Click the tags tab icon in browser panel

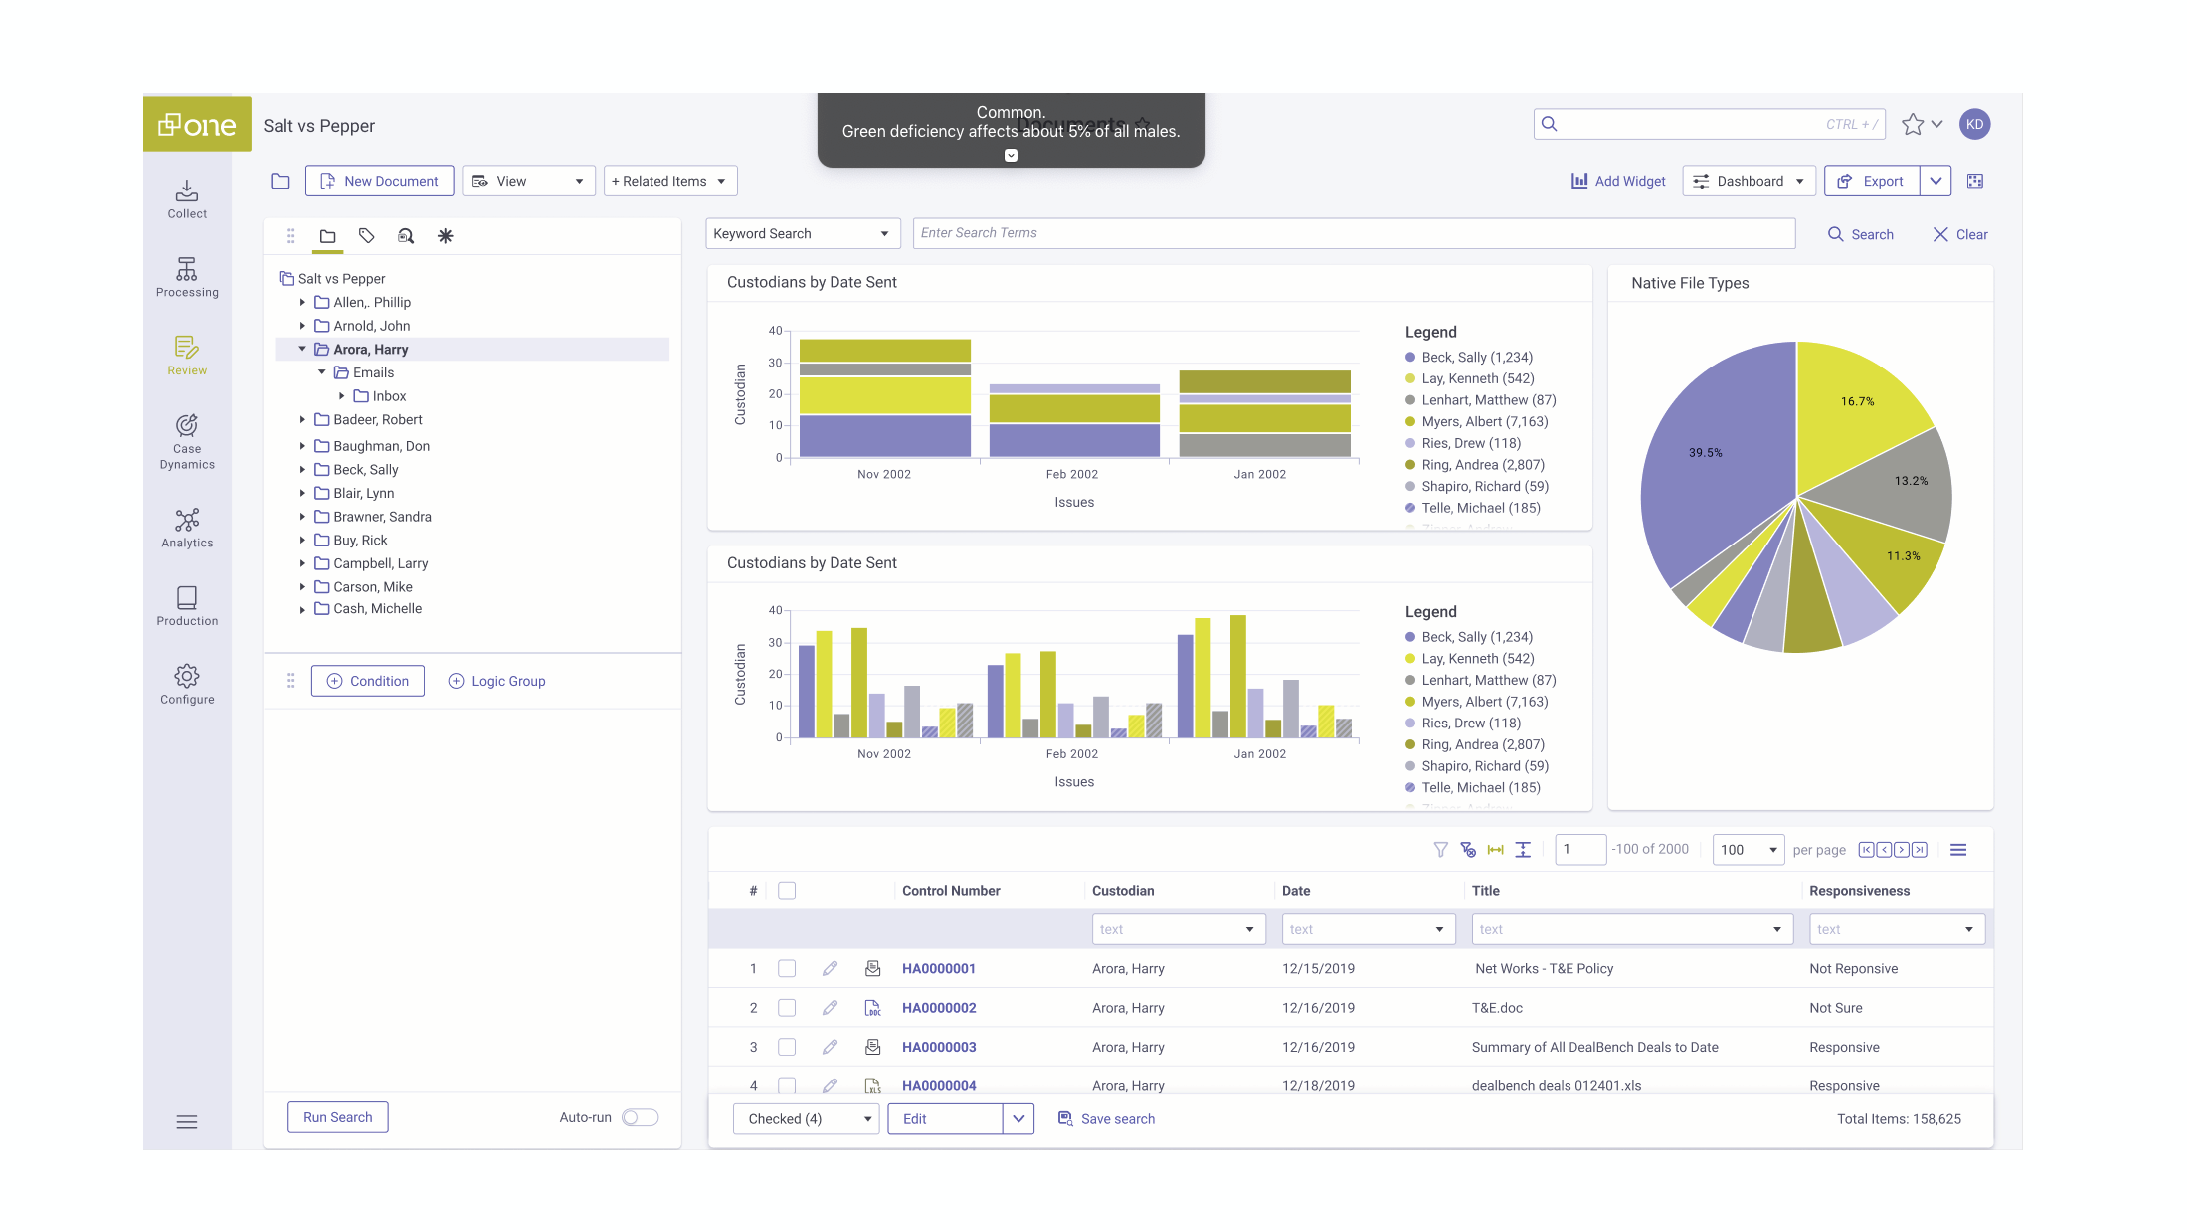pyautogui.click(x=367, y=236)
